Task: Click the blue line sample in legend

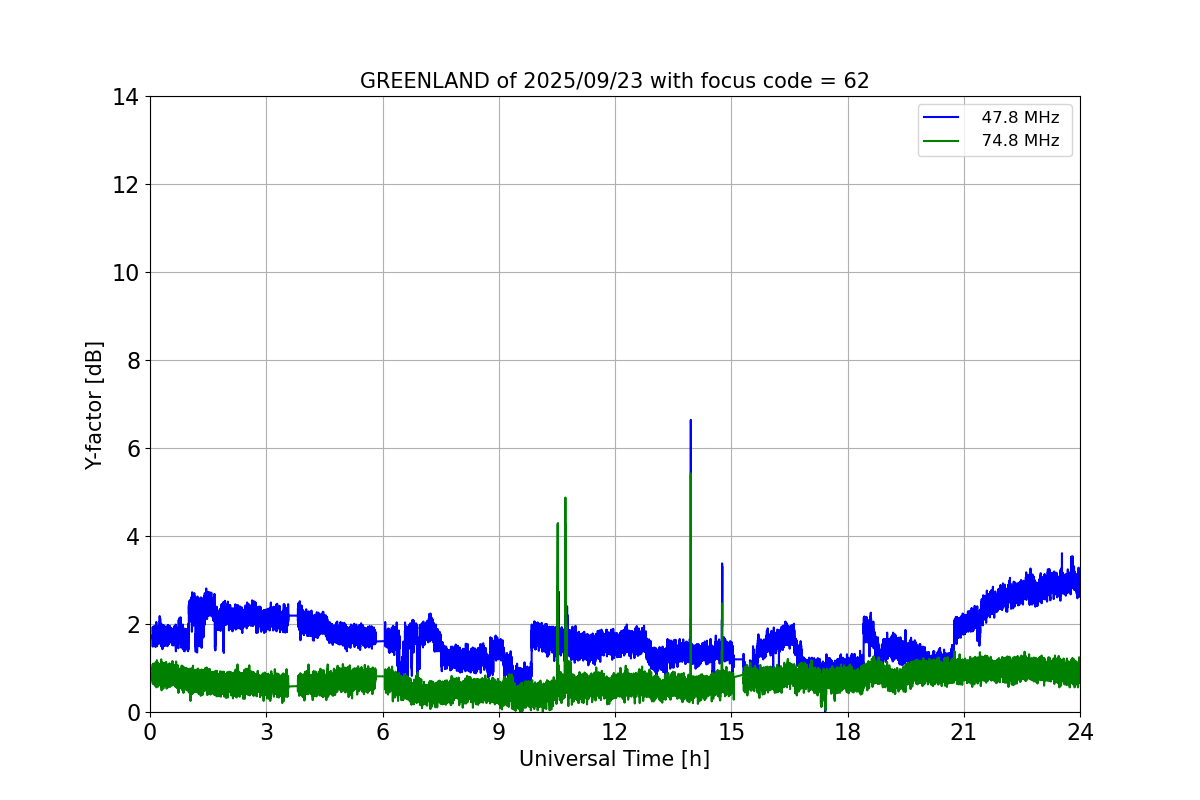Action: [942, 118]
